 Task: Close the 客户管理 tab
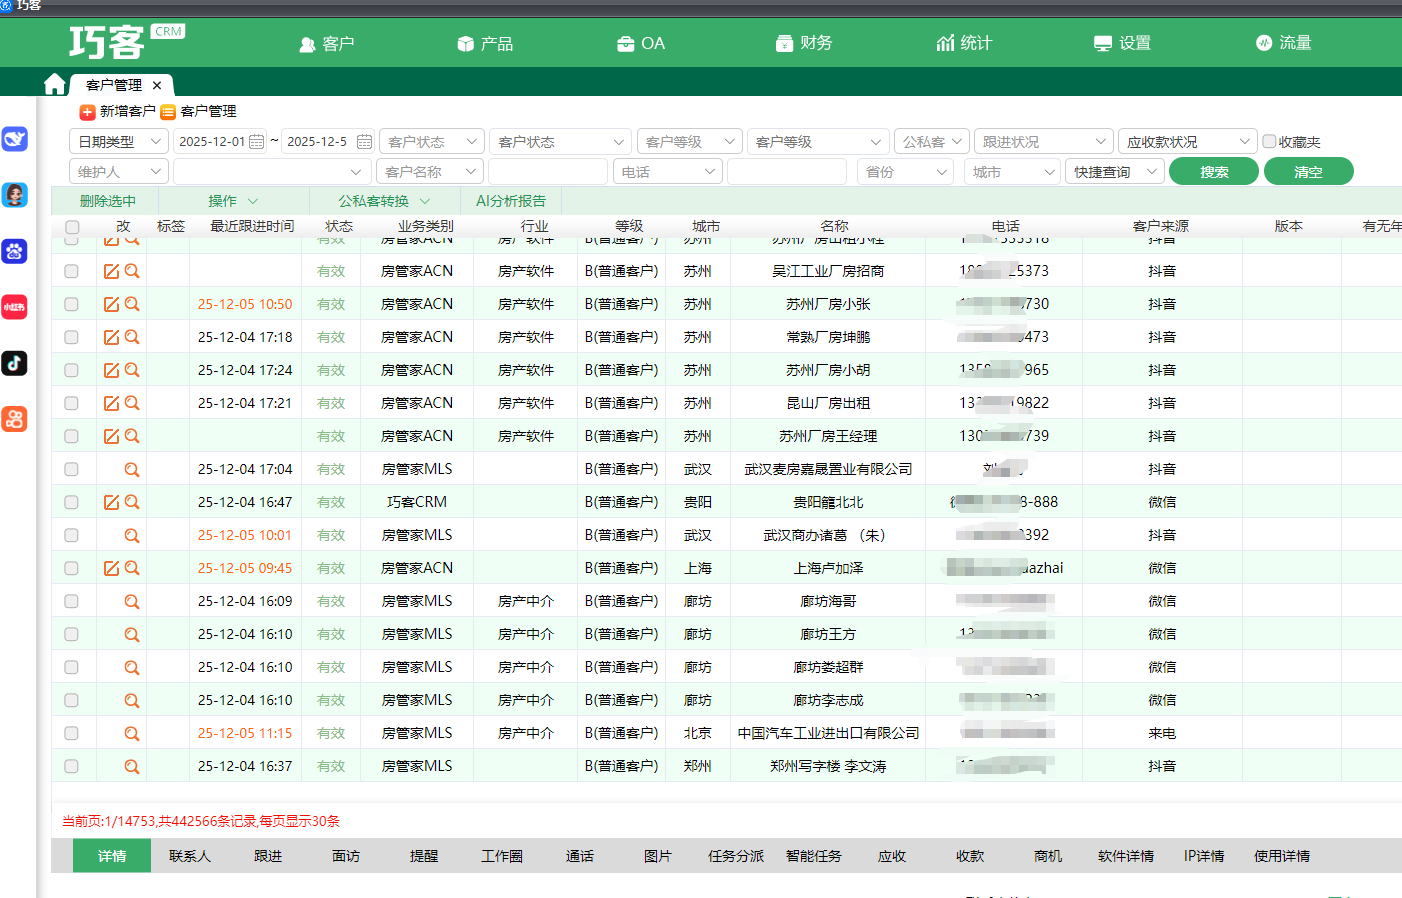pyautogui.click(x=157, y=86)
